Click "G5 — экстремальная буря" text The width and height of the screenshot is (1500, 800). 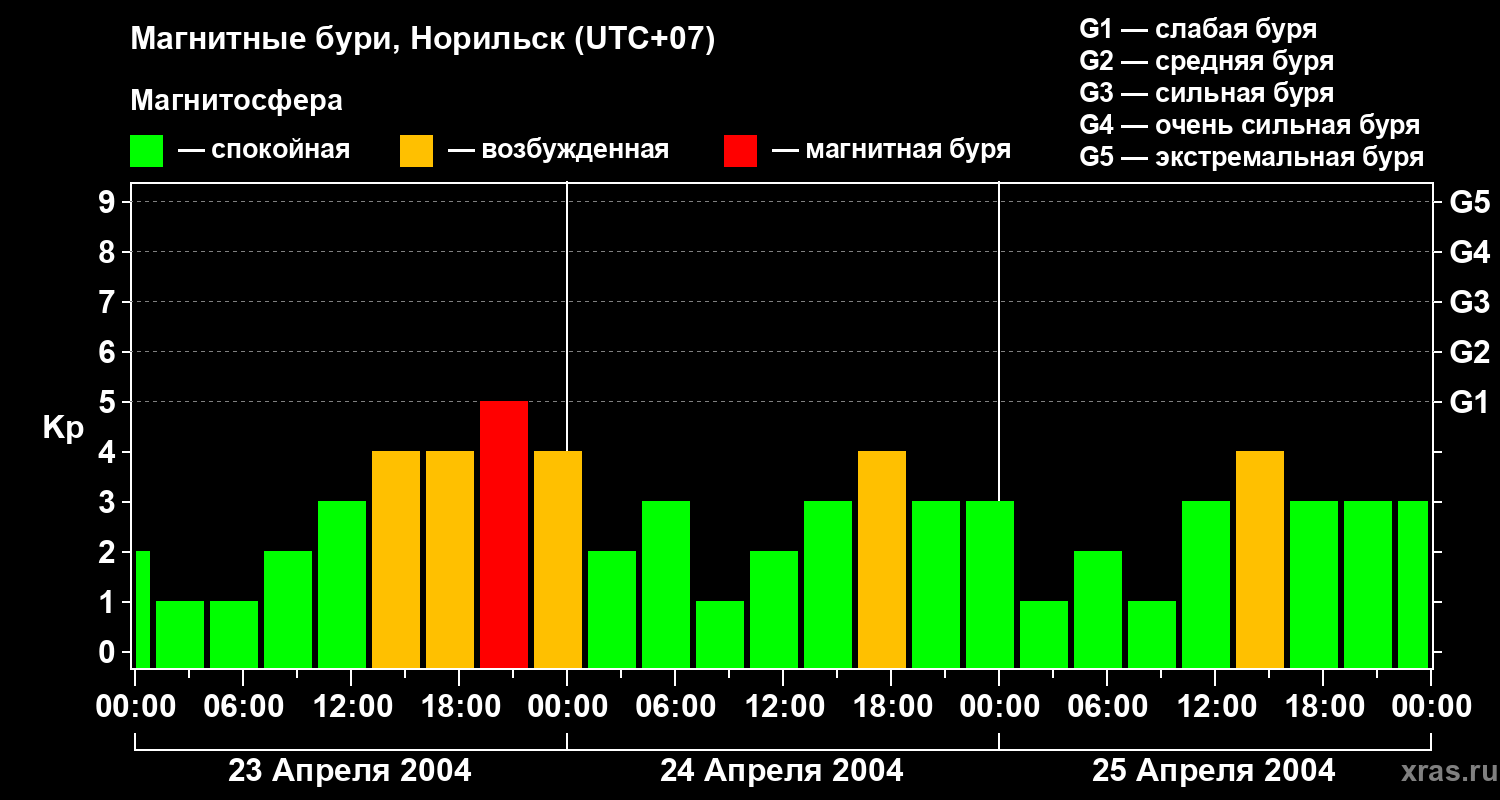tap(1252, 157)
